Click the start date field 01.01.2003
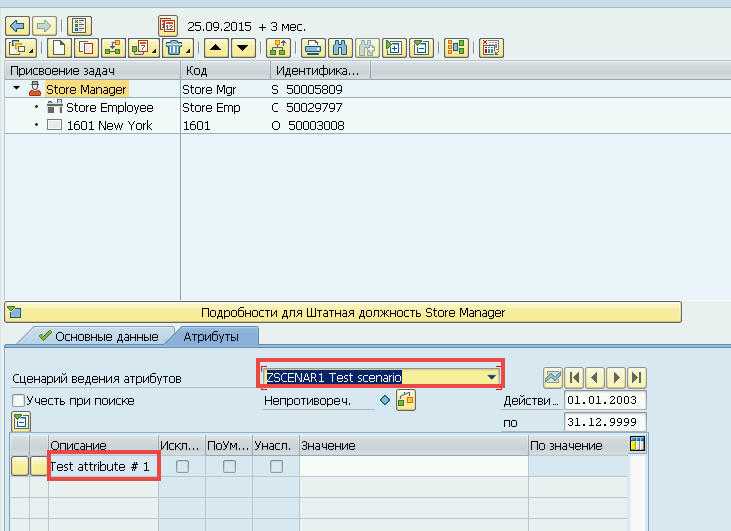The image size is (731, 531). 604,400
